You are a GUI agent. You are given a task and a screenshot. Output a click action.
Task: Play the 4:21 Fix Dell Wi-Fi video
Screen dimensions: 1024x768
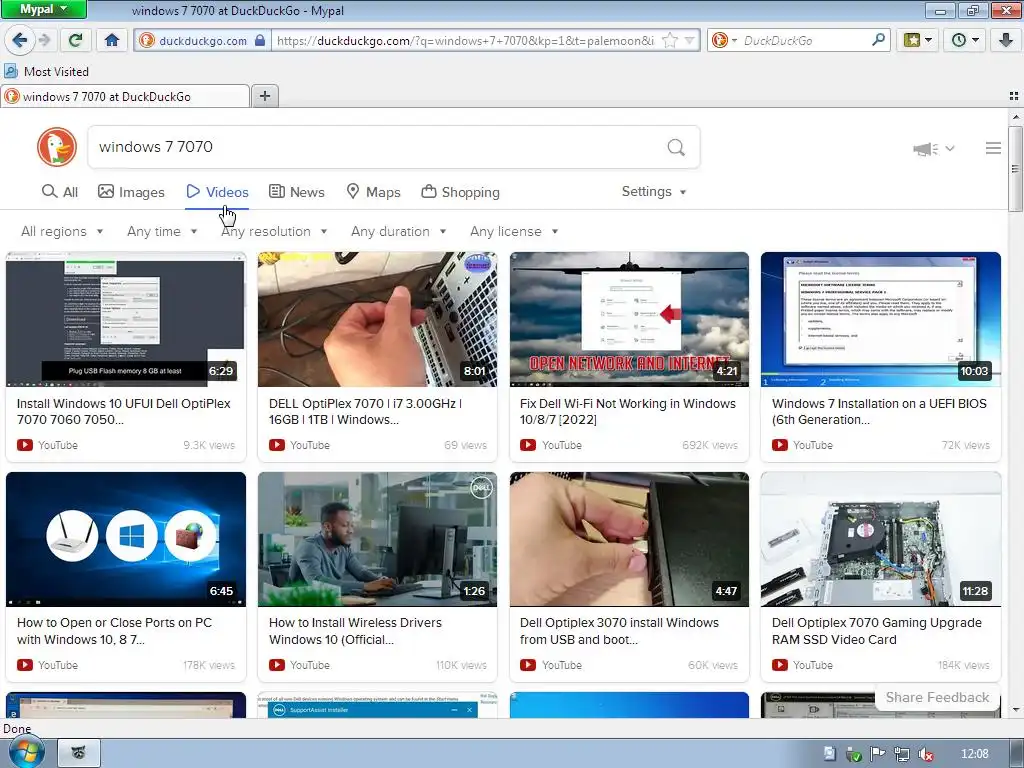tap(630, 319)
